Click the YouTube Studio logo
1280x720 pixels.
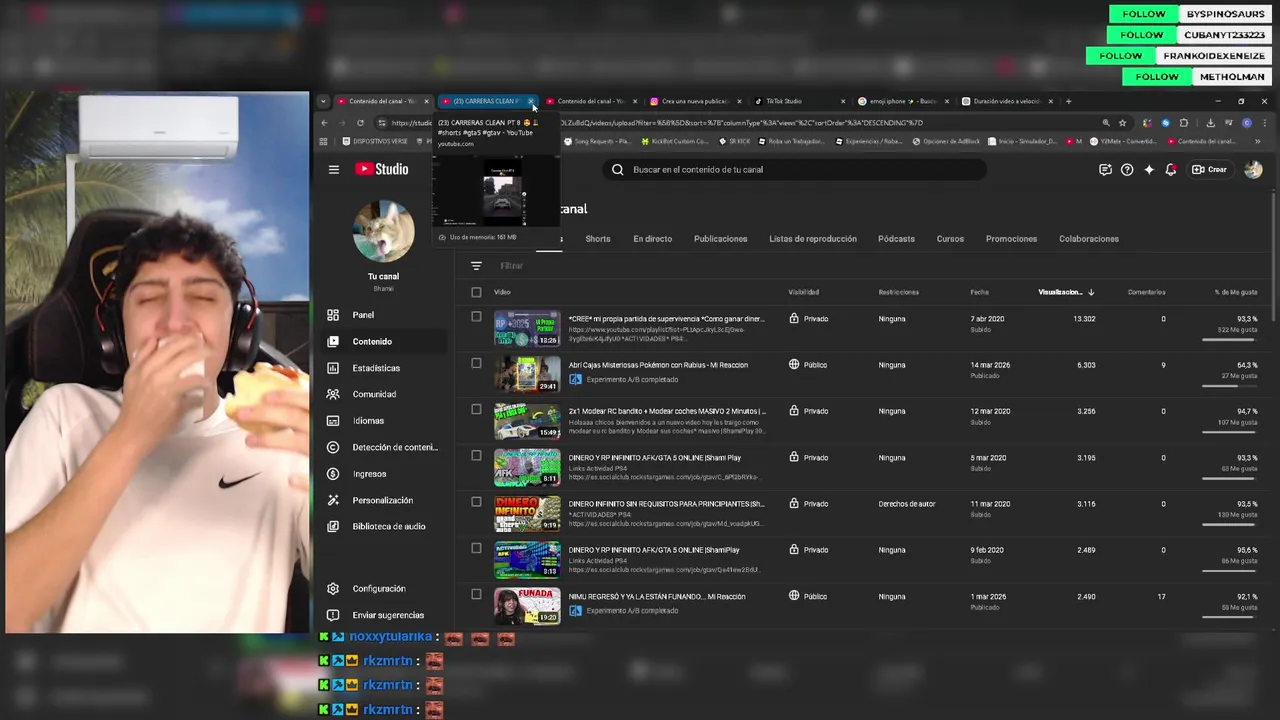click(381, 169)
